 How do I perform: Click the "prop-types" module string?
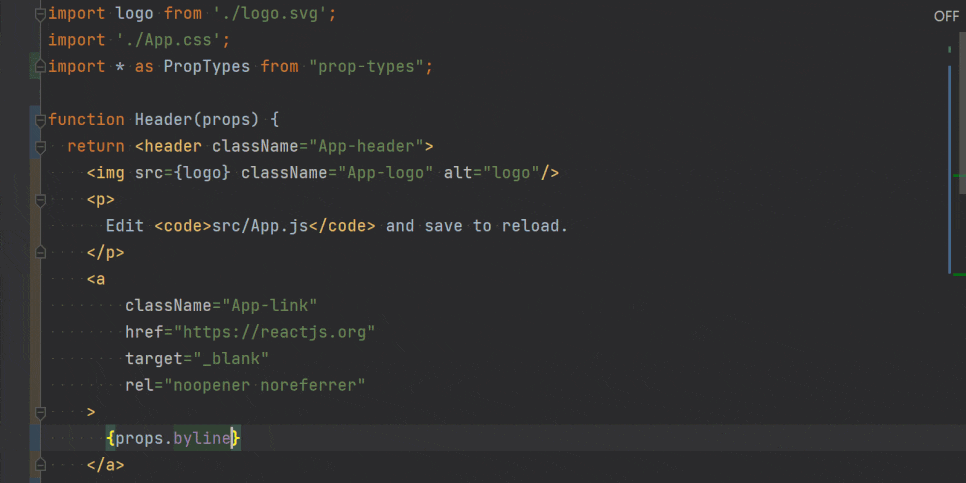click(365, 67)
